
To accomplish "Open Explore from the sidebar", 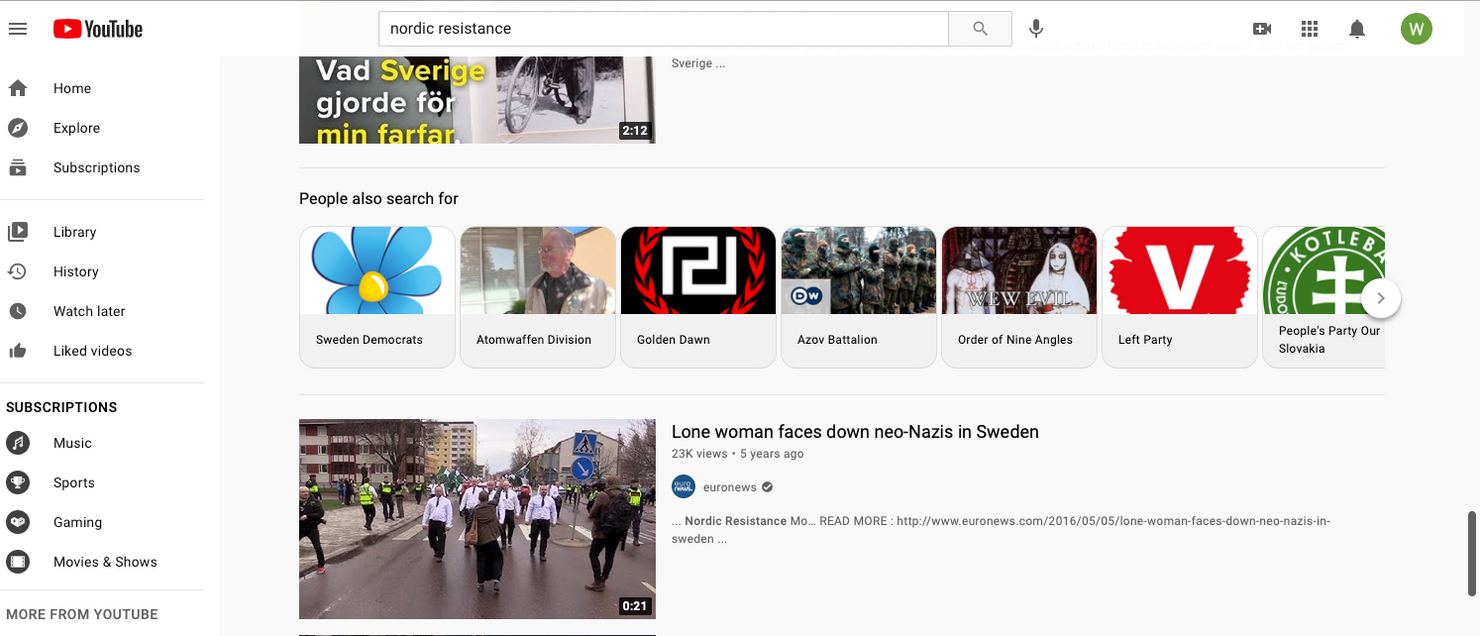I will [x=77, y=128].
